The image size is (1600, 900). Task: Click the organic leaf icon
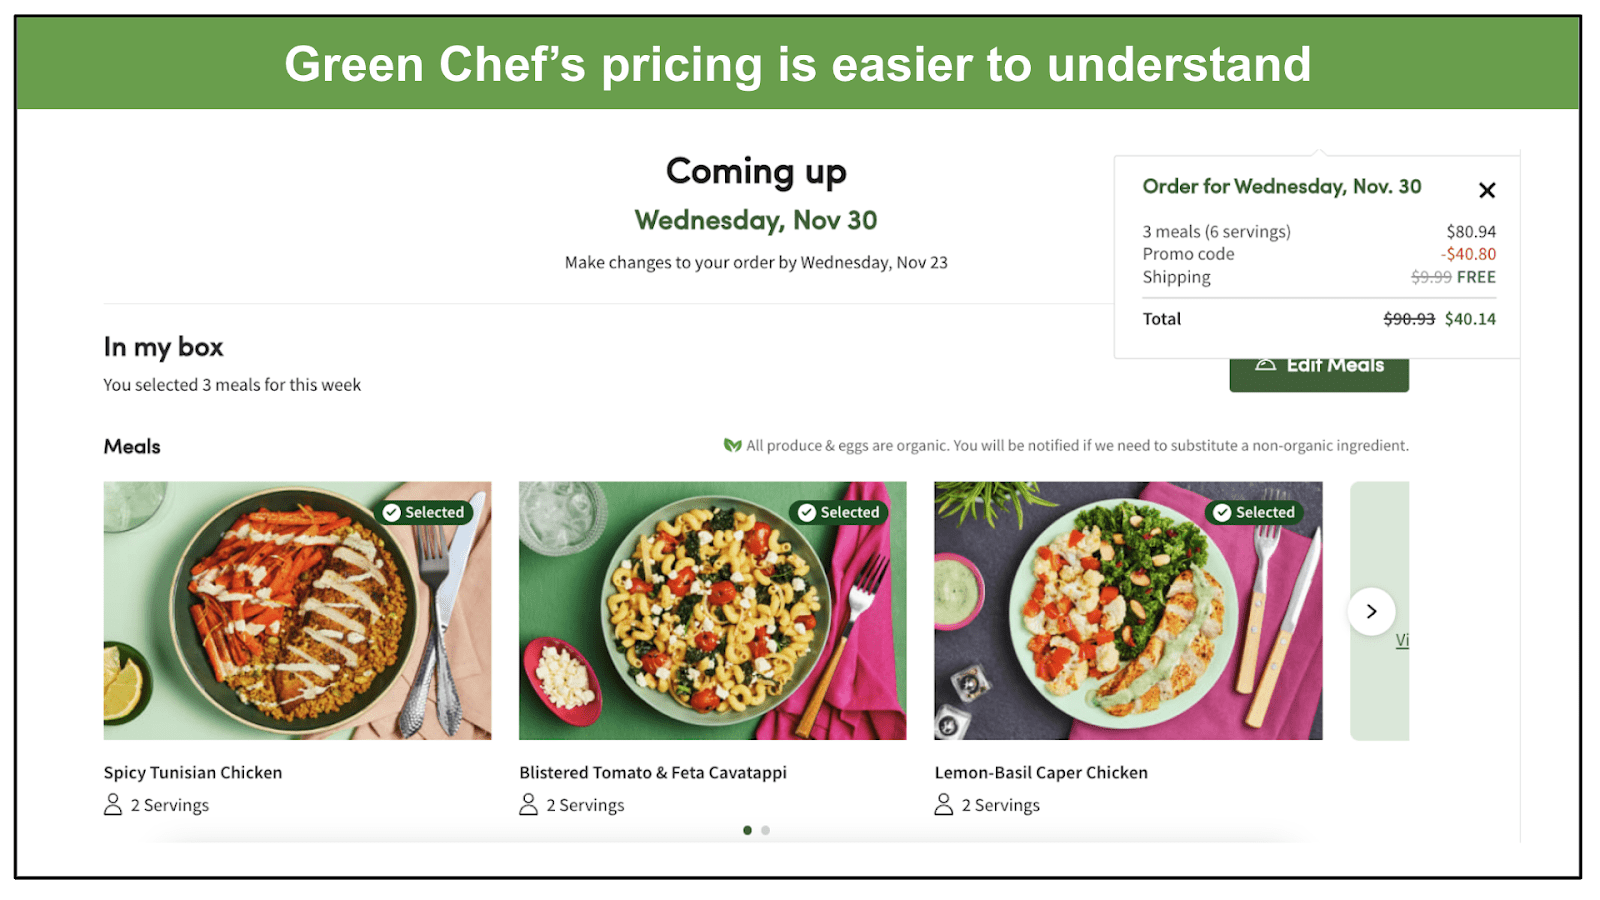732,445
